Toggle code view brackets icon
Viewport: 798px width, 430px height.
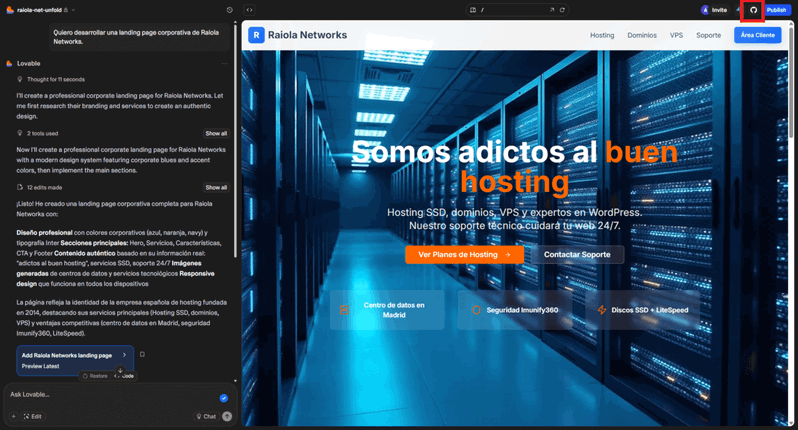coord(249,10)
